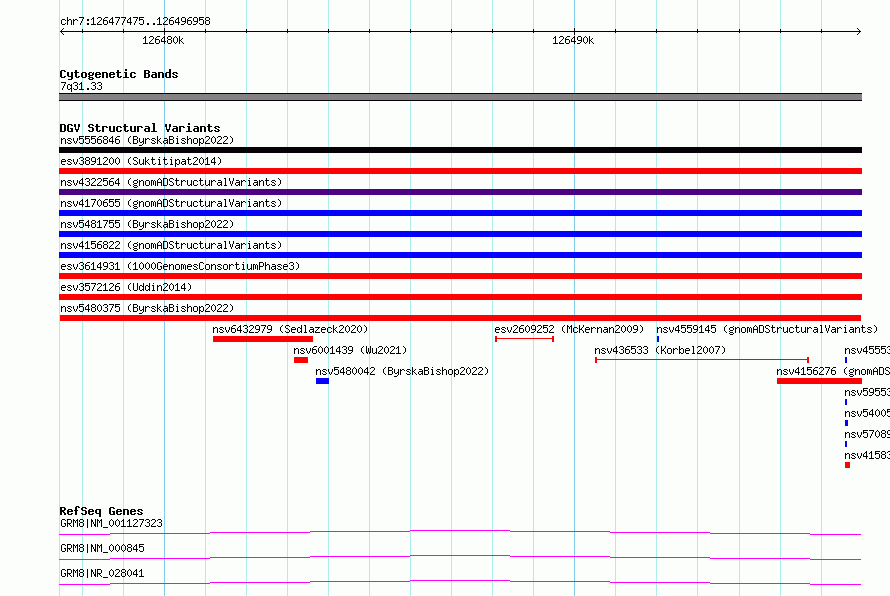Click the GRM8|NM_001127323 gene label
890x596 pixels.
(x=111, y=523)
